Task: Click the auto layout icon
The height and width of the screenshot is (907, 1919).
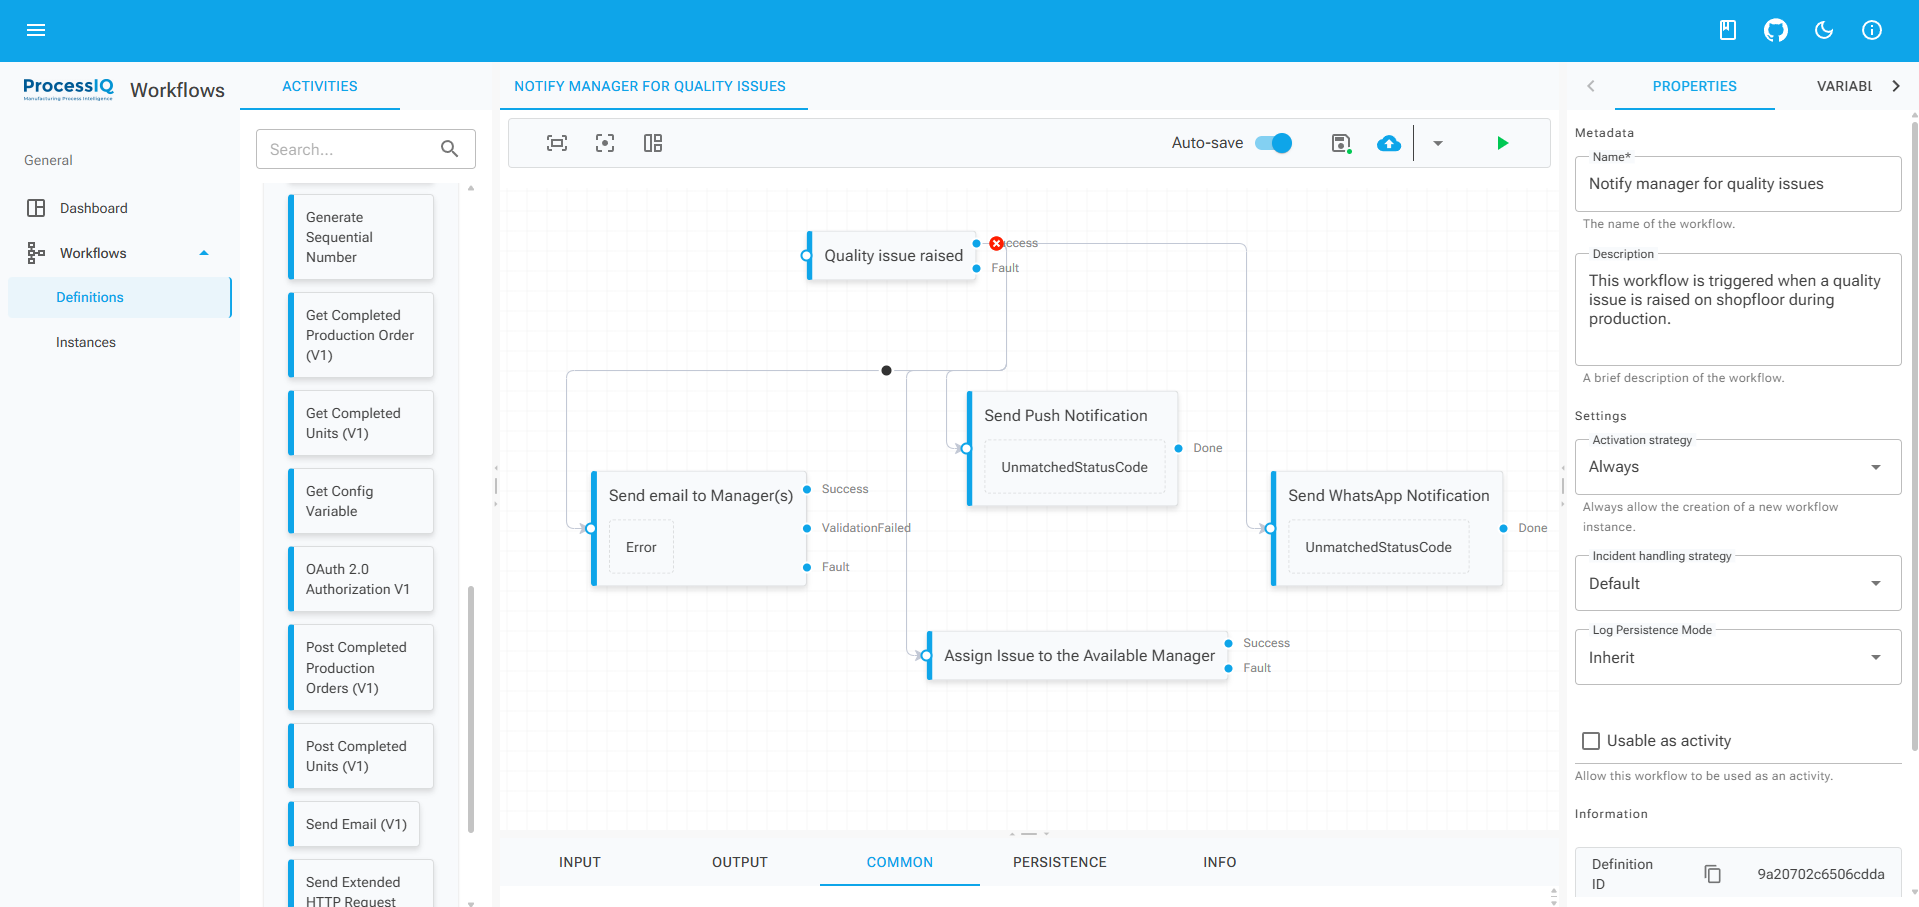Action: [653, 143]
